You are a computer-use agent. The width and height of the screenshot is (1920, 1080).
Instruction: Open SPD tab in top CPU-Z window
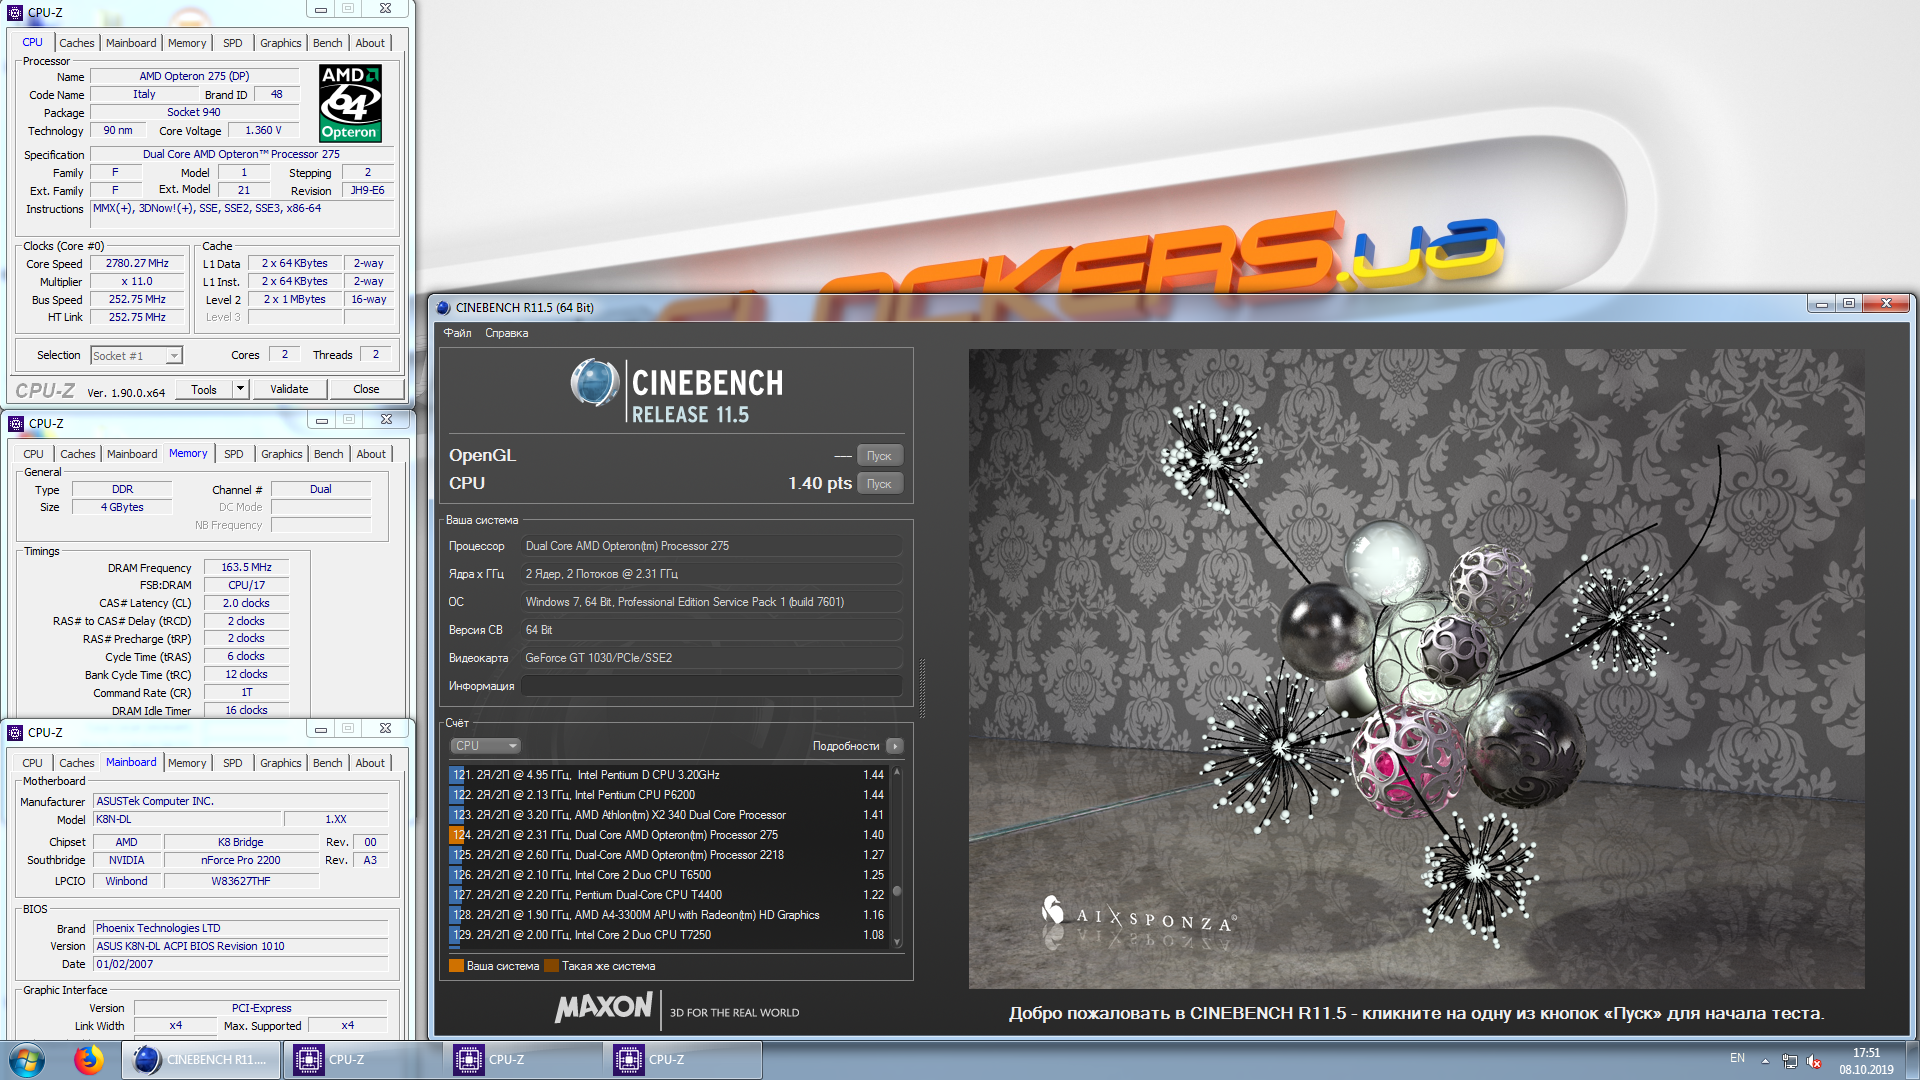[232, 43]
